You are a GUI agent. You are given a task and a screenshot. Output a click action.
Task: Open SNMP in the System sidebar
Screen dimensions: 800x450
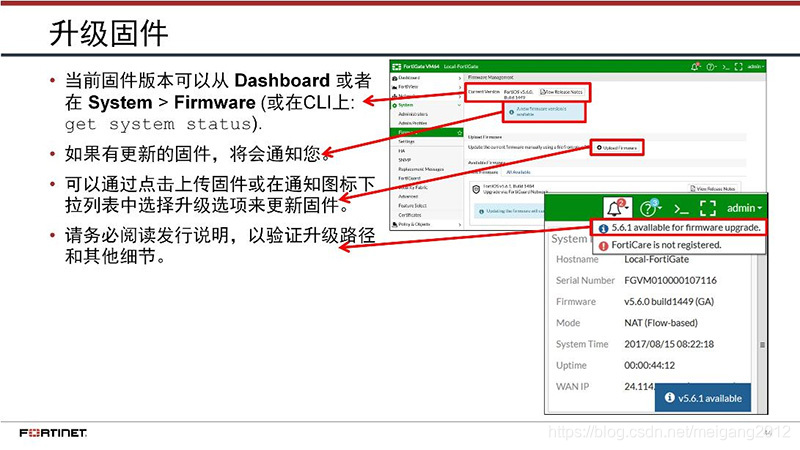coord(404,160)
